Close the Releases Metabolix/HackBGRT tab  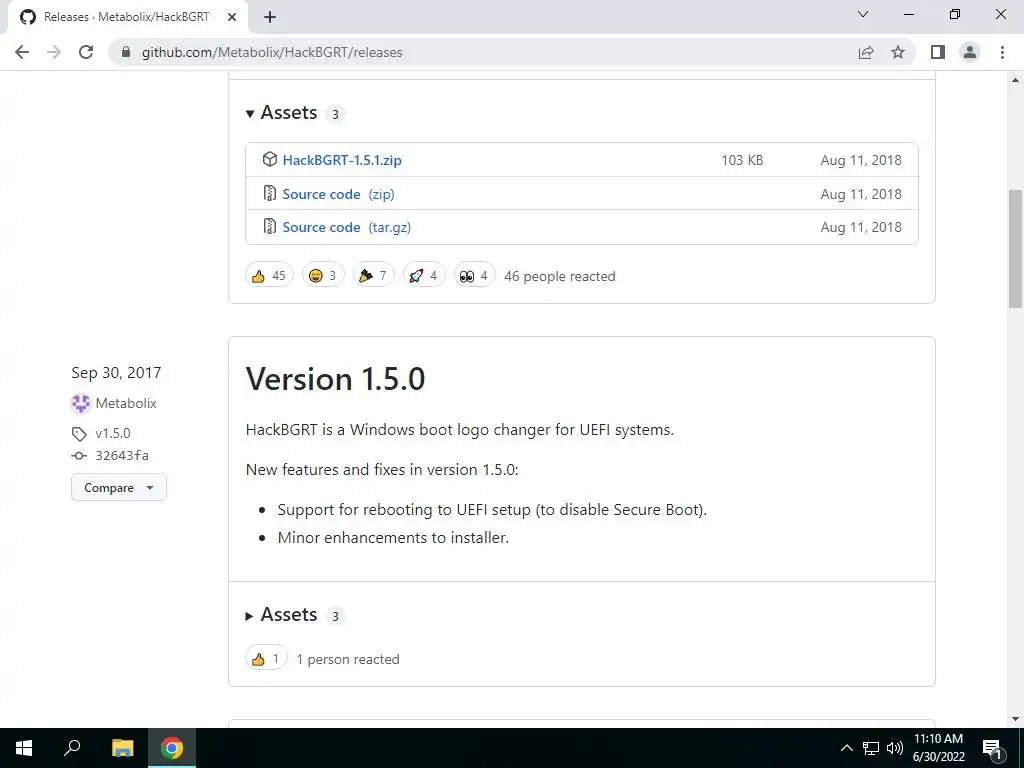[x=232, y=17]
